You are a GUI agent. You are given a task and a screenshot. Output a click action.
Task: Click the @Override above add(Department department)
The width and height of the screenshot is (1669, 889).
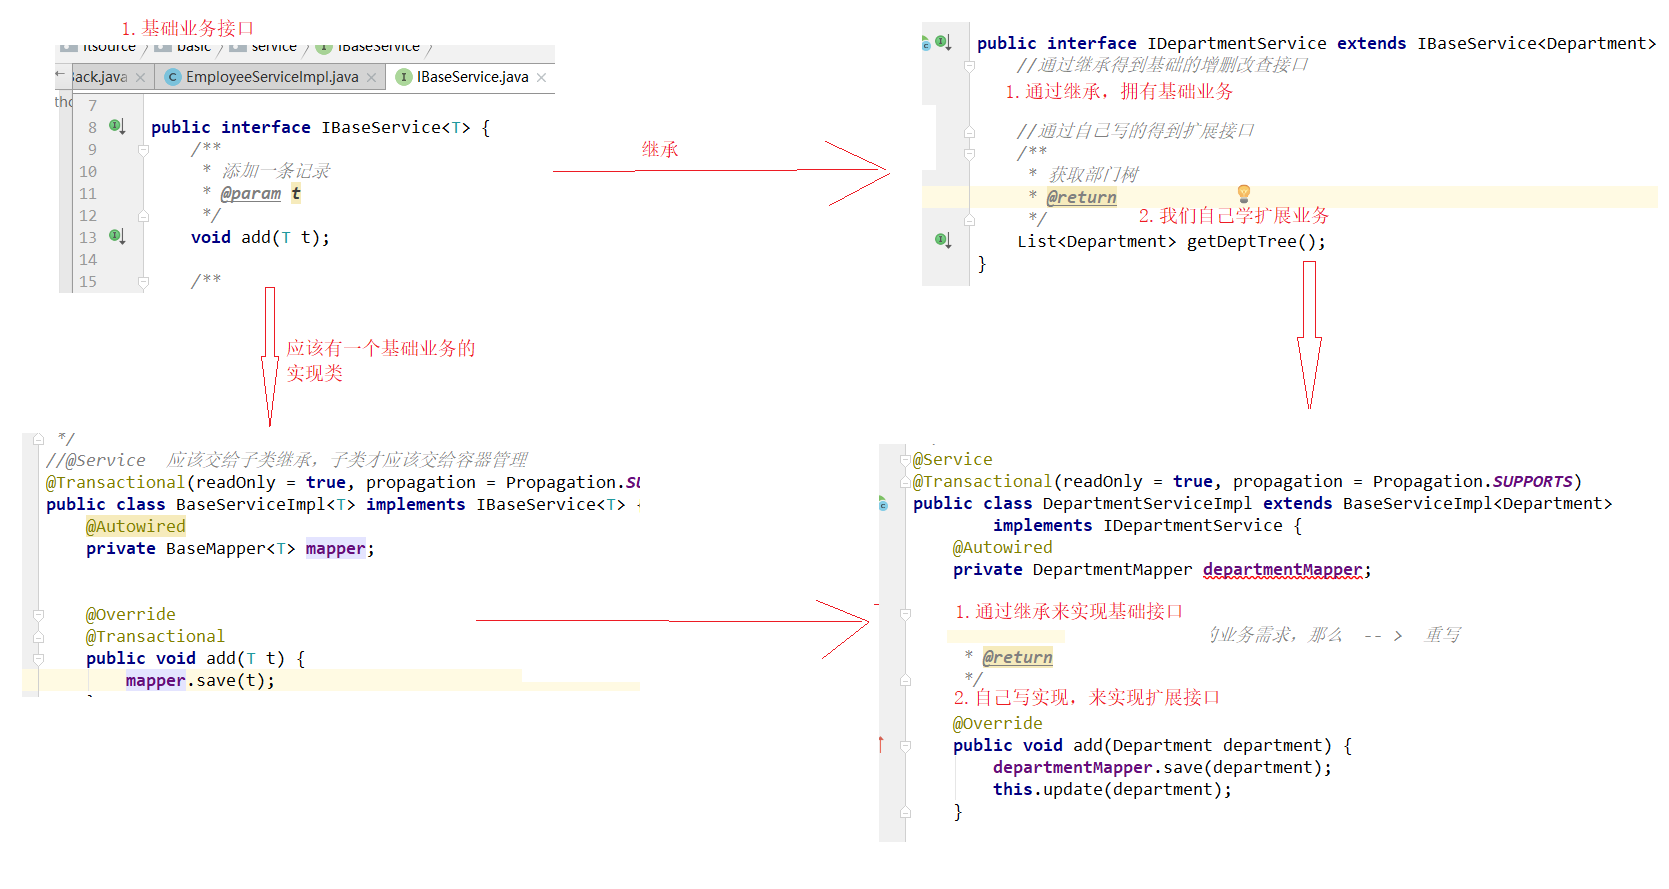point(997,723)
